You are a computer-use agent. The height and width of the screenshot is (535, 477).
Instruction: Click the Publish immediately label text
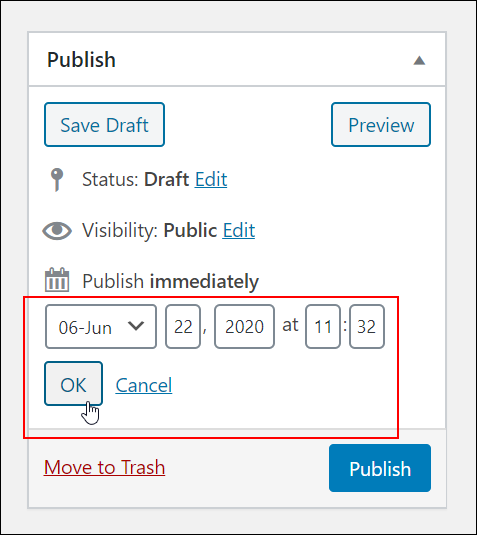(x=171, y=281)
